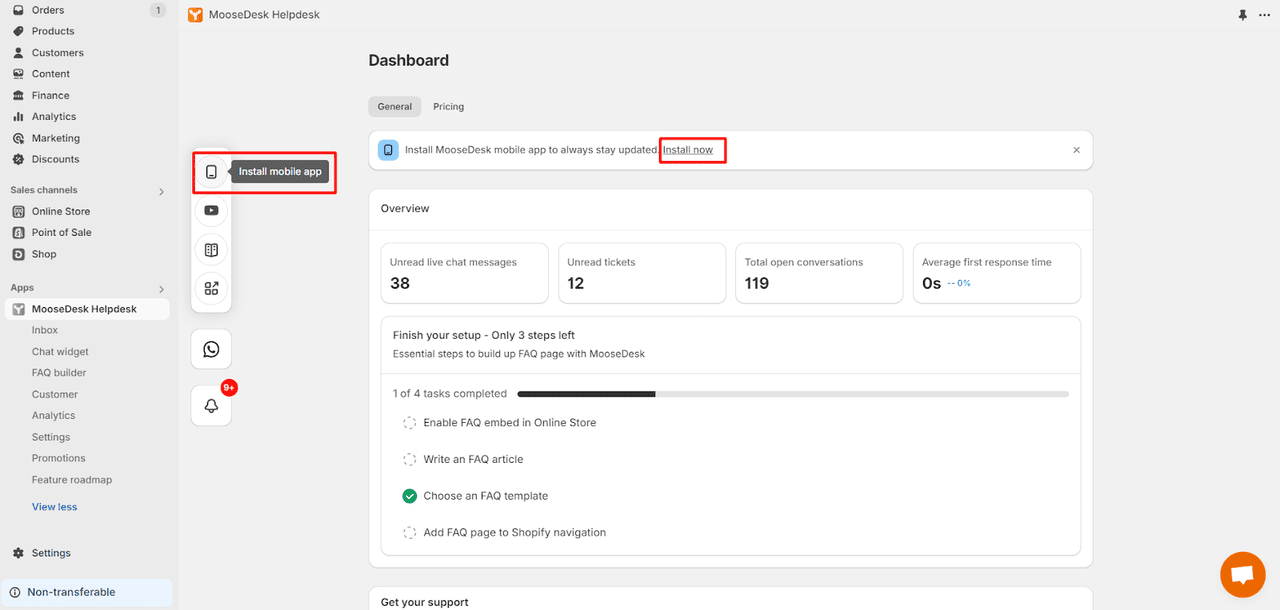
Task: Click the Install now link
Action: [x=688, y=150]
